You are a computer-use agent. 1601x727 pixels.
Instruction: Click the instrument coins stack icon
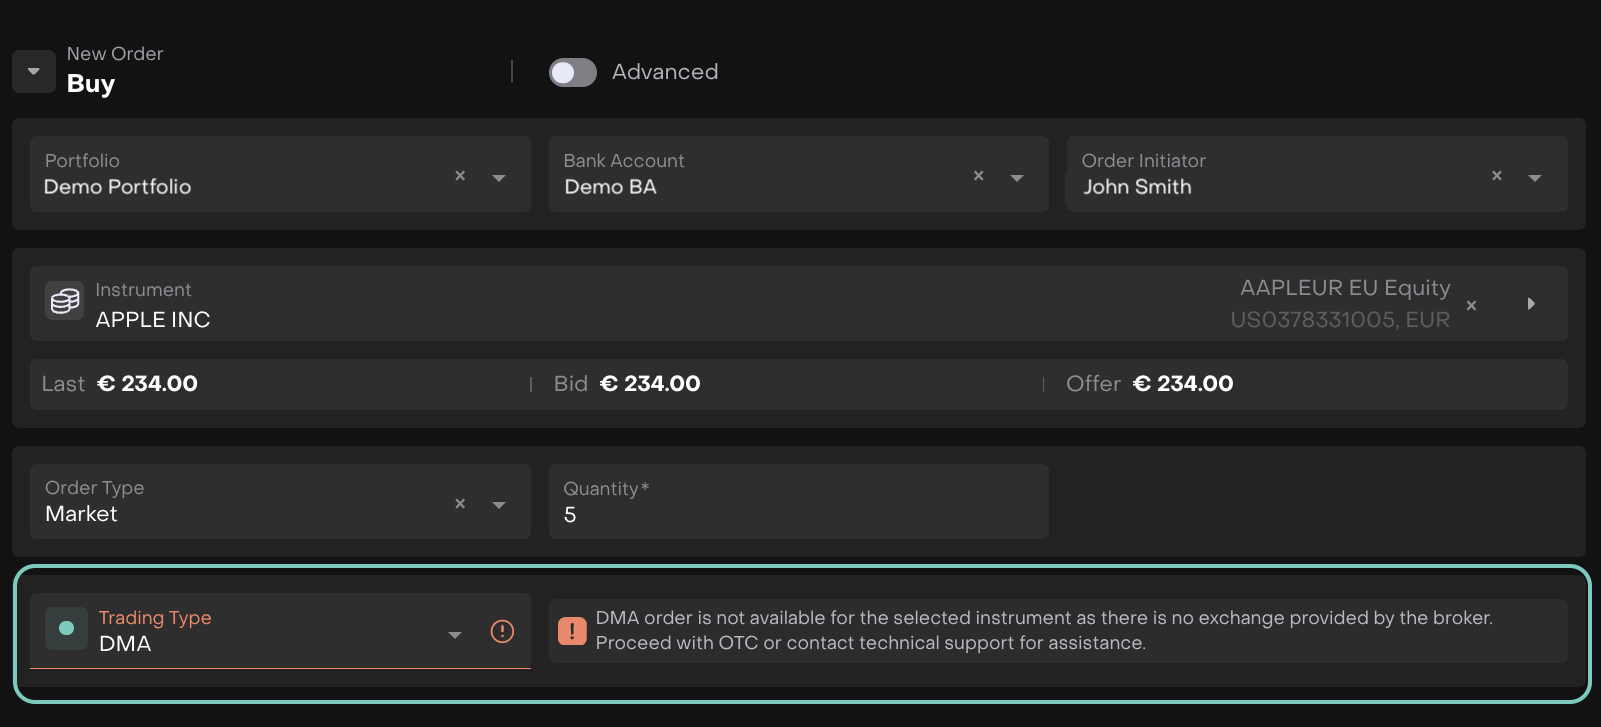[65, 301]
